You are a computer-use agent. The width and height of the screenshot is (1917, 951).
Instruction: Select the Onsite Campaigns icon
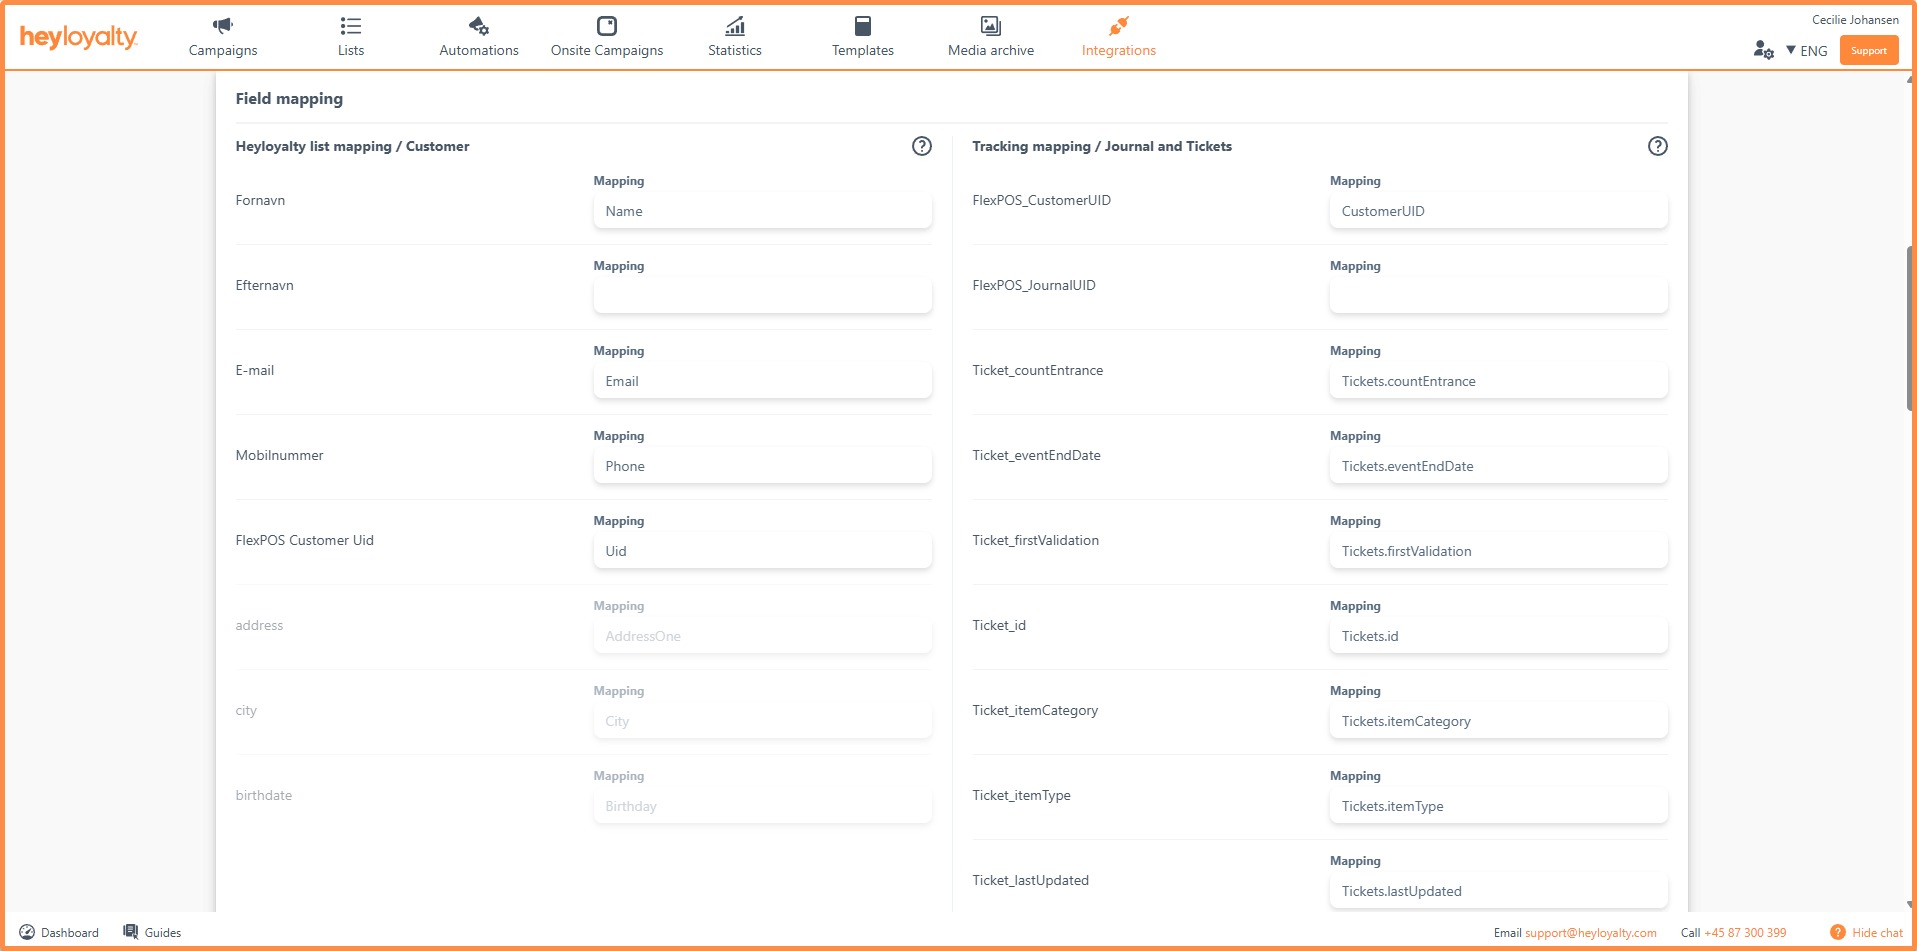(606, 26)
